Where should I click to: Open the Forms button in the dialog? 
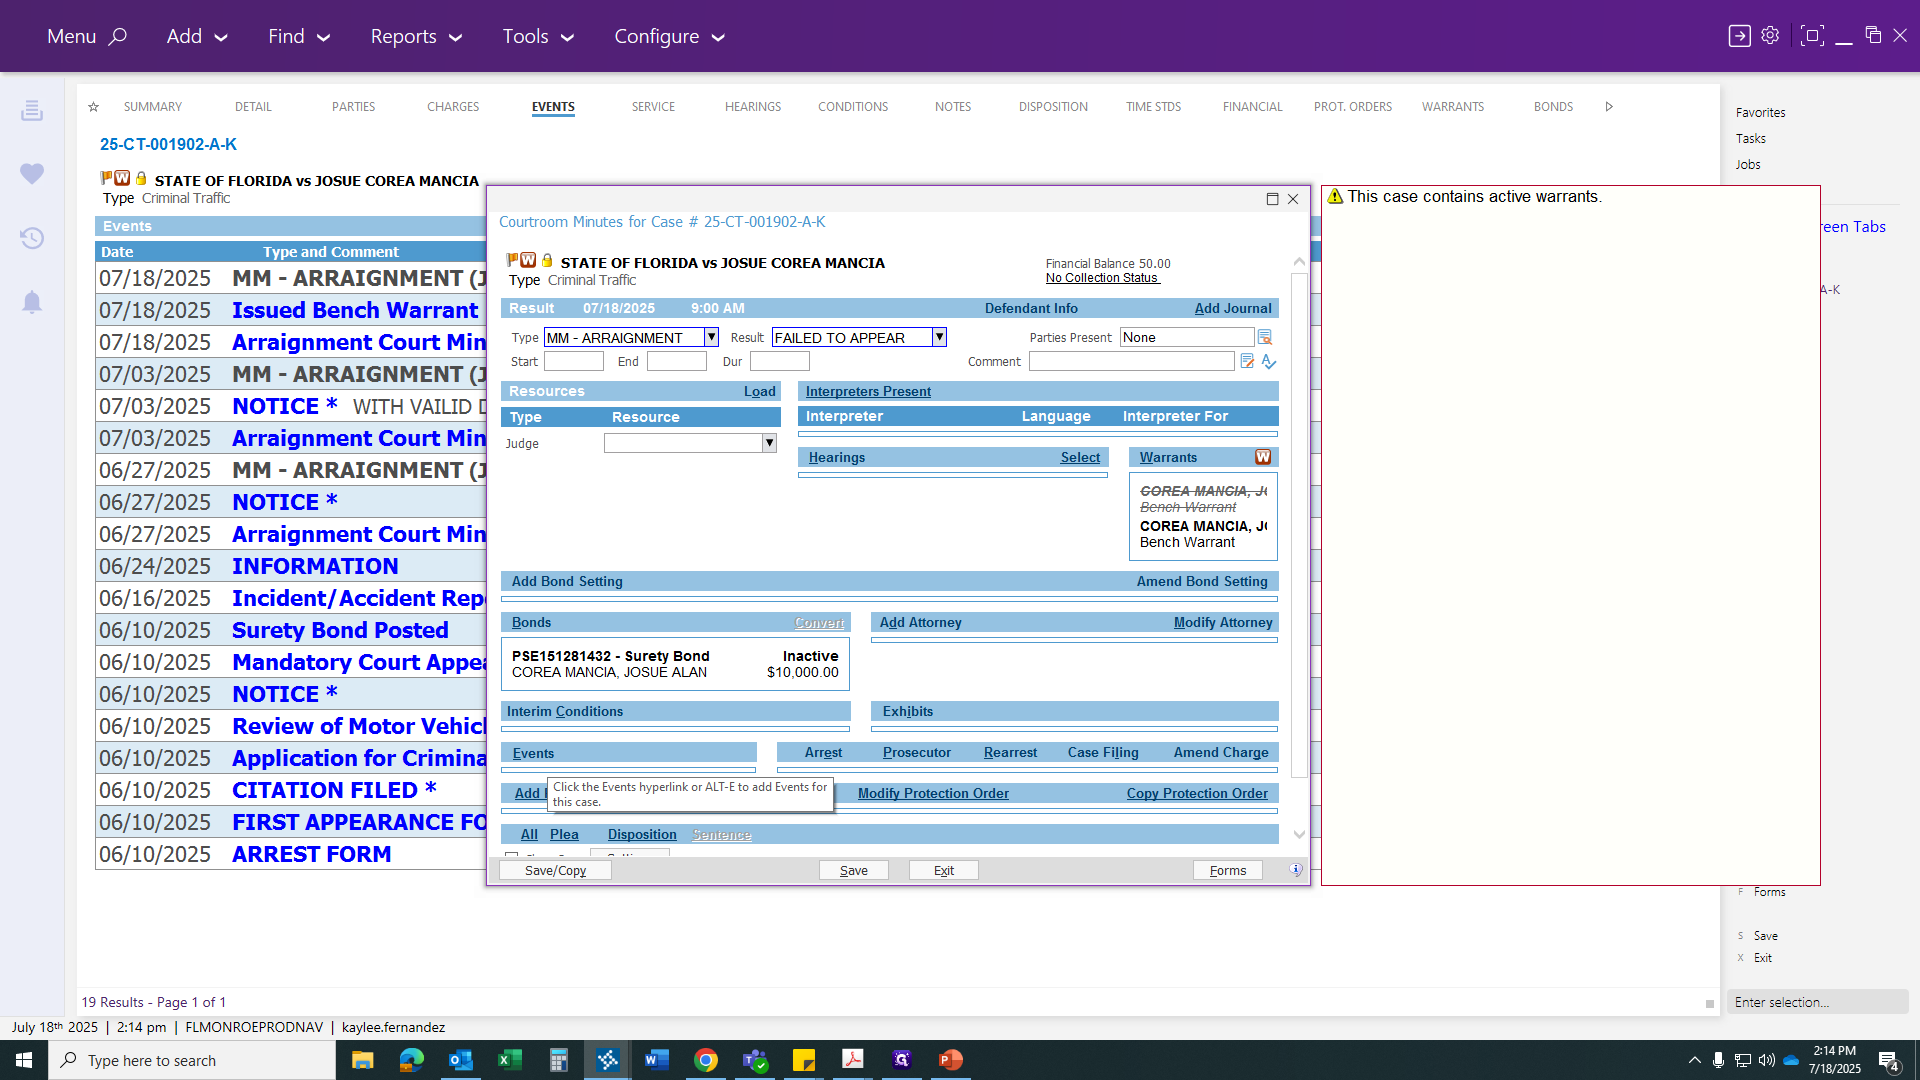click(x=1227, y=870)
